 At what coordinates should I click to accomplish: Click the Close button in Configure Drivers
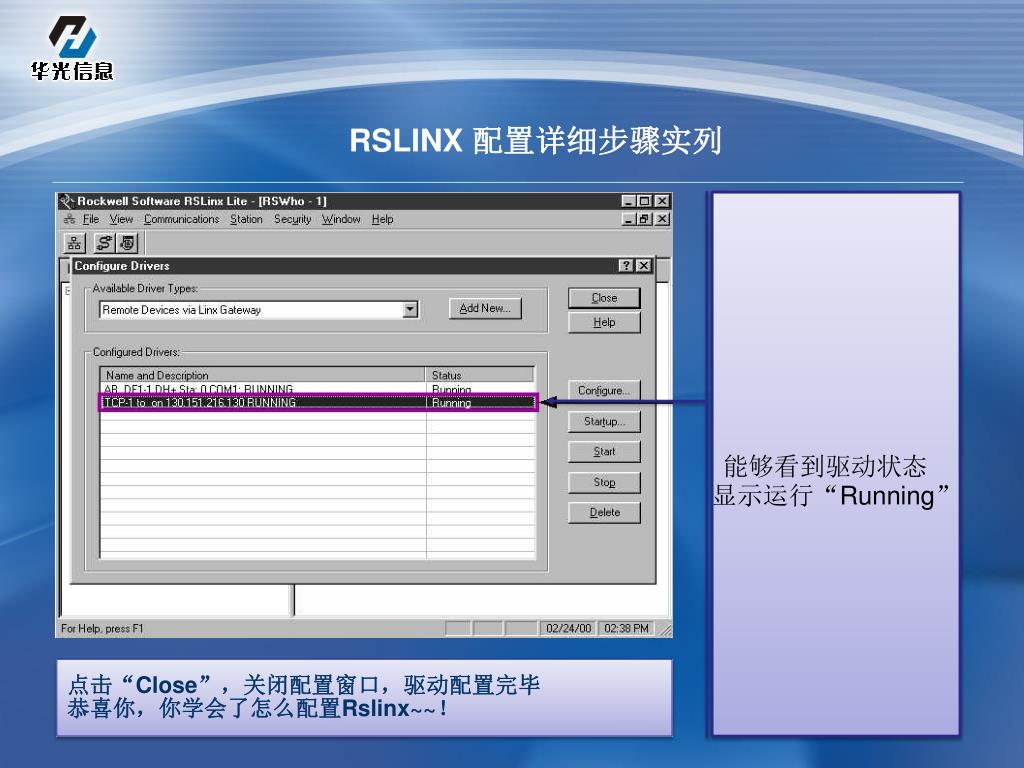tap(604, 298)
